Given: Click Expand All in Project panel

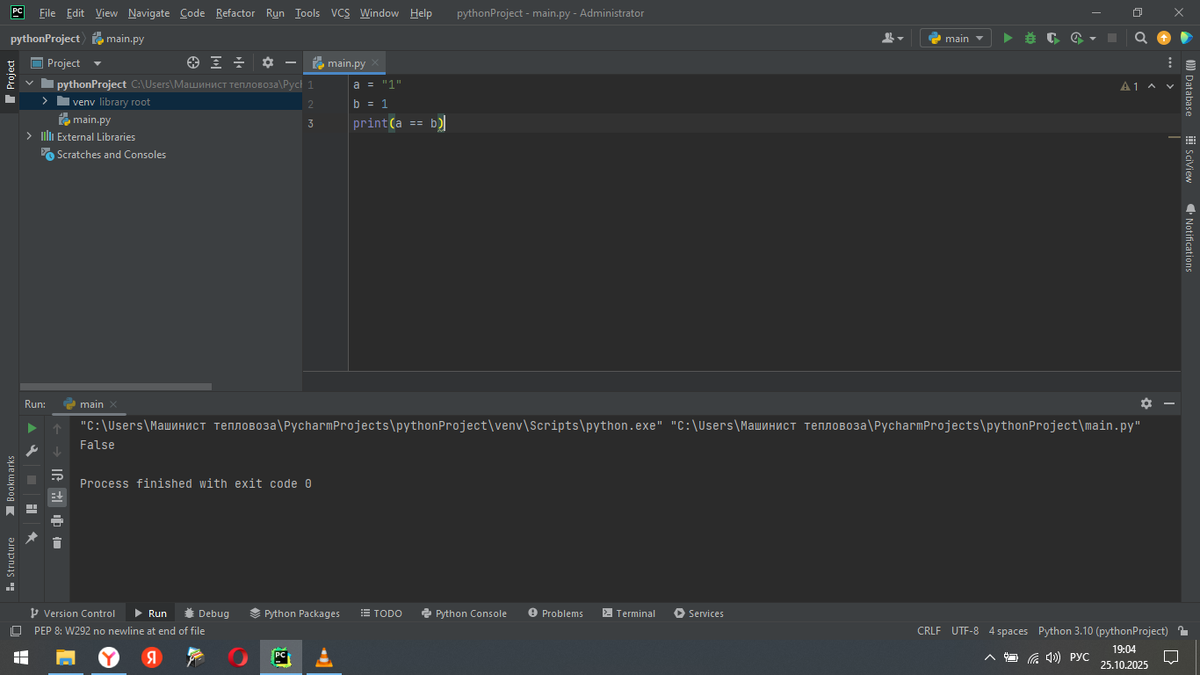Looking at the screenshot, I should pyautogui.click(x=216, y=63).
